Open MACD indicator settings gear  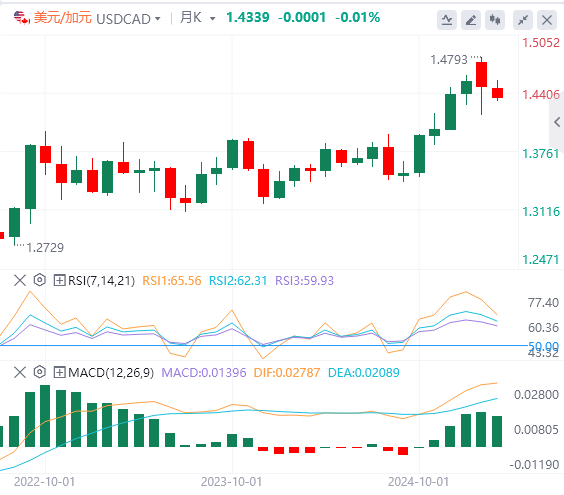tap(40, 372)
